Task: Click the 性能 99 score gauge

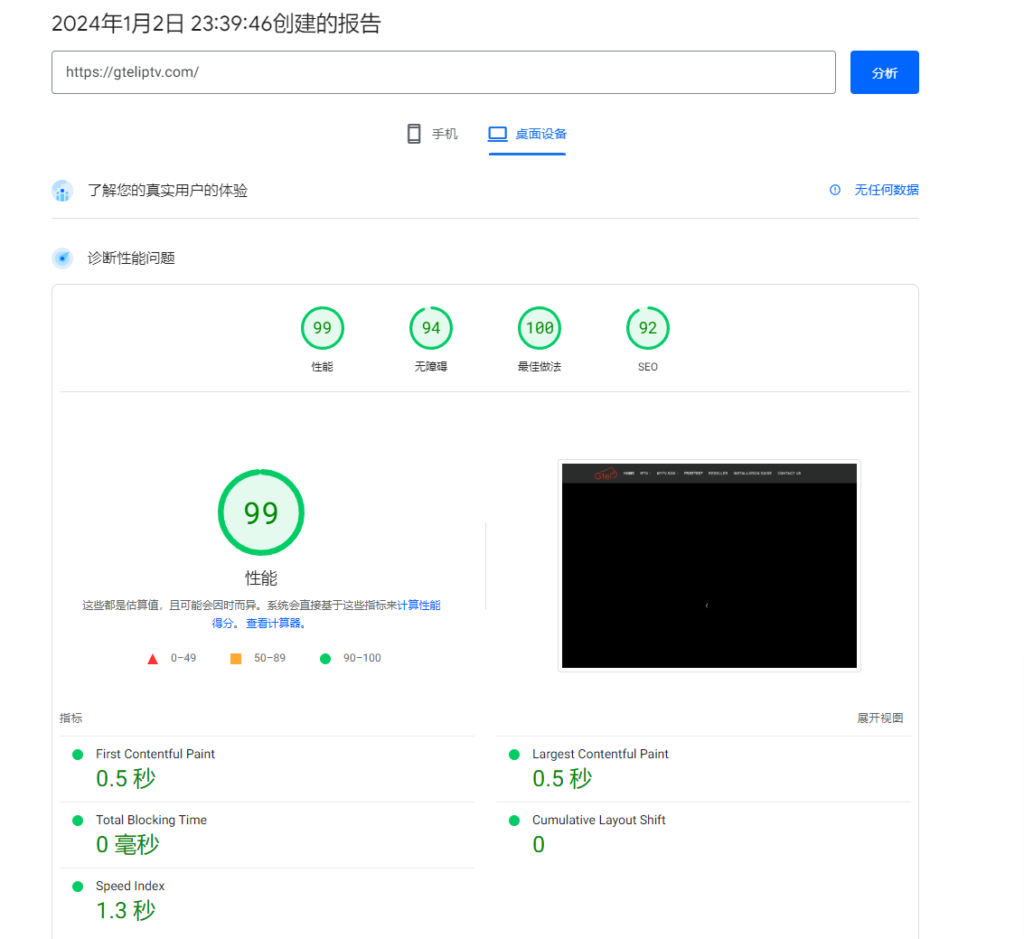Action: pos(322,327)
